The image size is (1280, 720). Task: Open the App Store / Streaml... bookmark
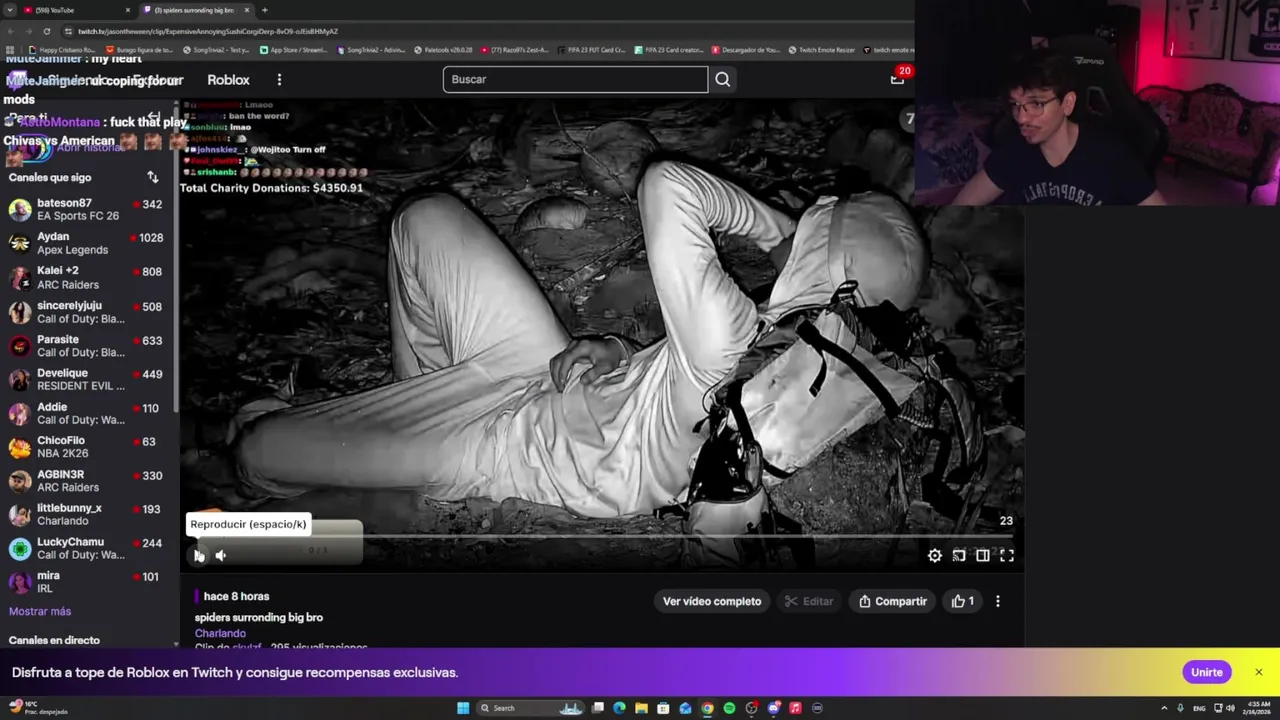[x=293, y=50]
